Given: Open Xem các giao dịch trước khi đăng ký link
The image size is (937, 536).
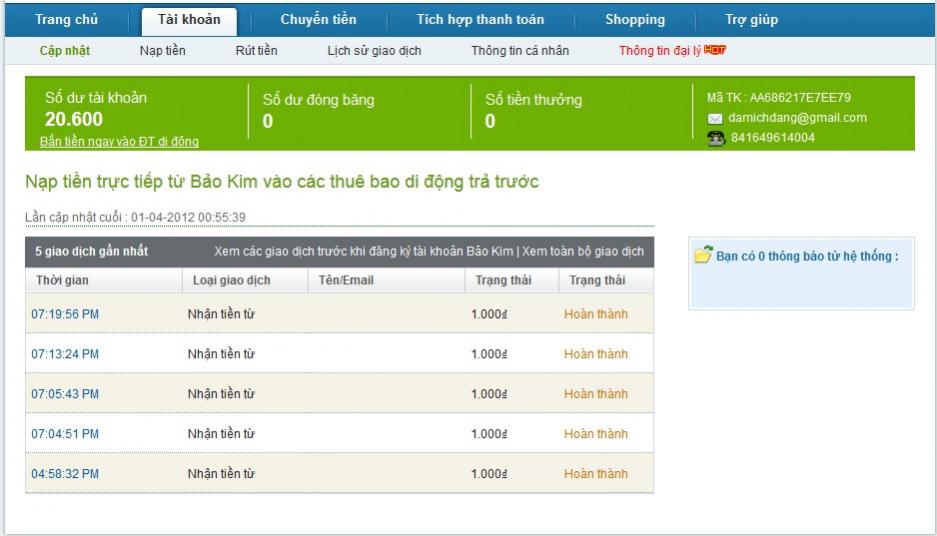Looking at the screenshot, I should pyautogui.click(x=364, y=252).
